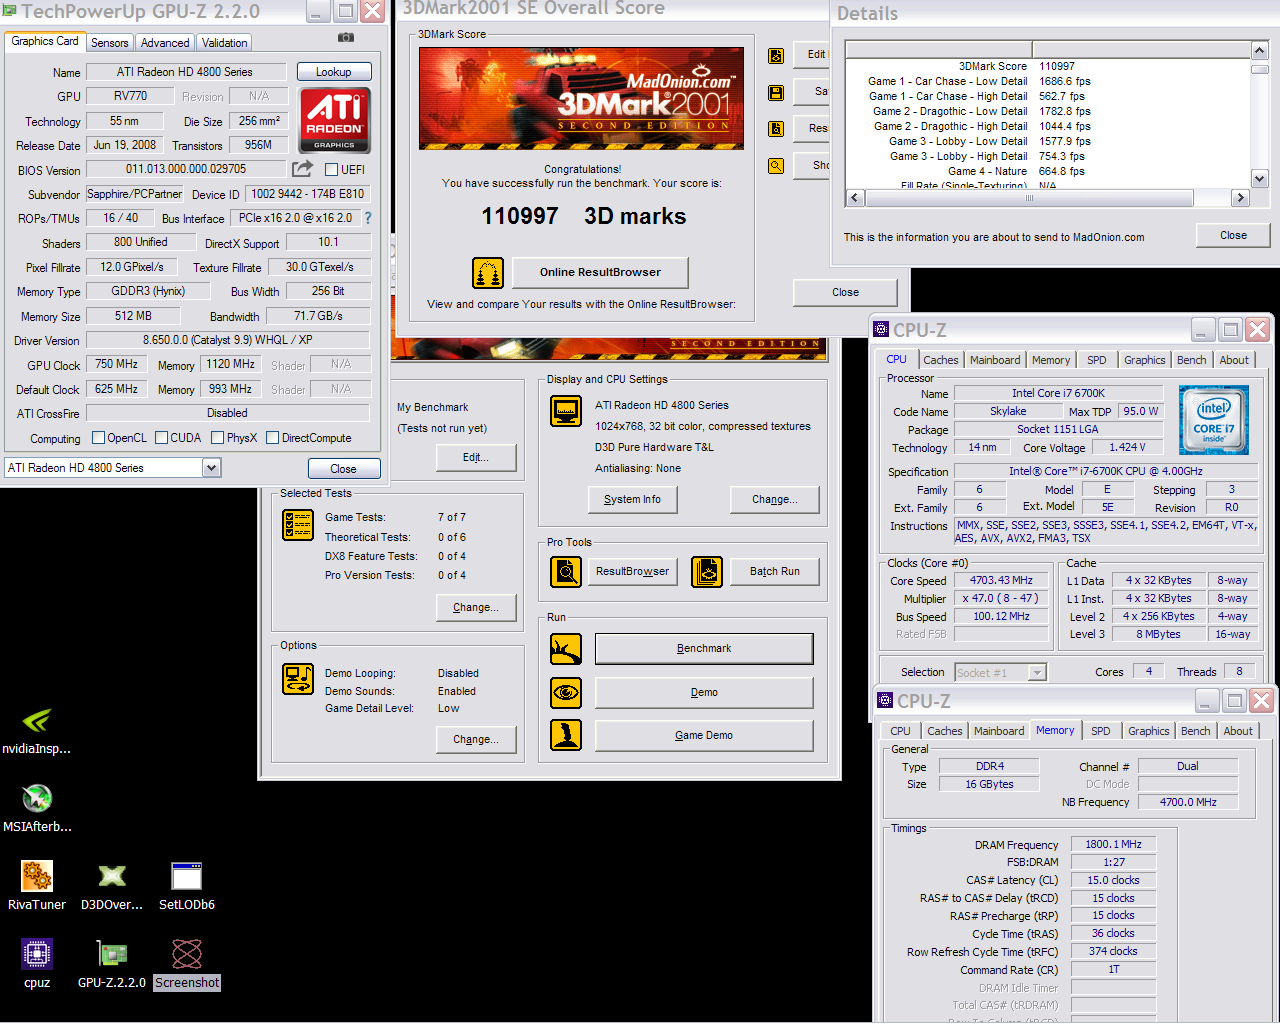The width and height of the screenshot is (1280, 1024).
Task: Click the Selected Tests checklist icon
Action: click(298, 525)
